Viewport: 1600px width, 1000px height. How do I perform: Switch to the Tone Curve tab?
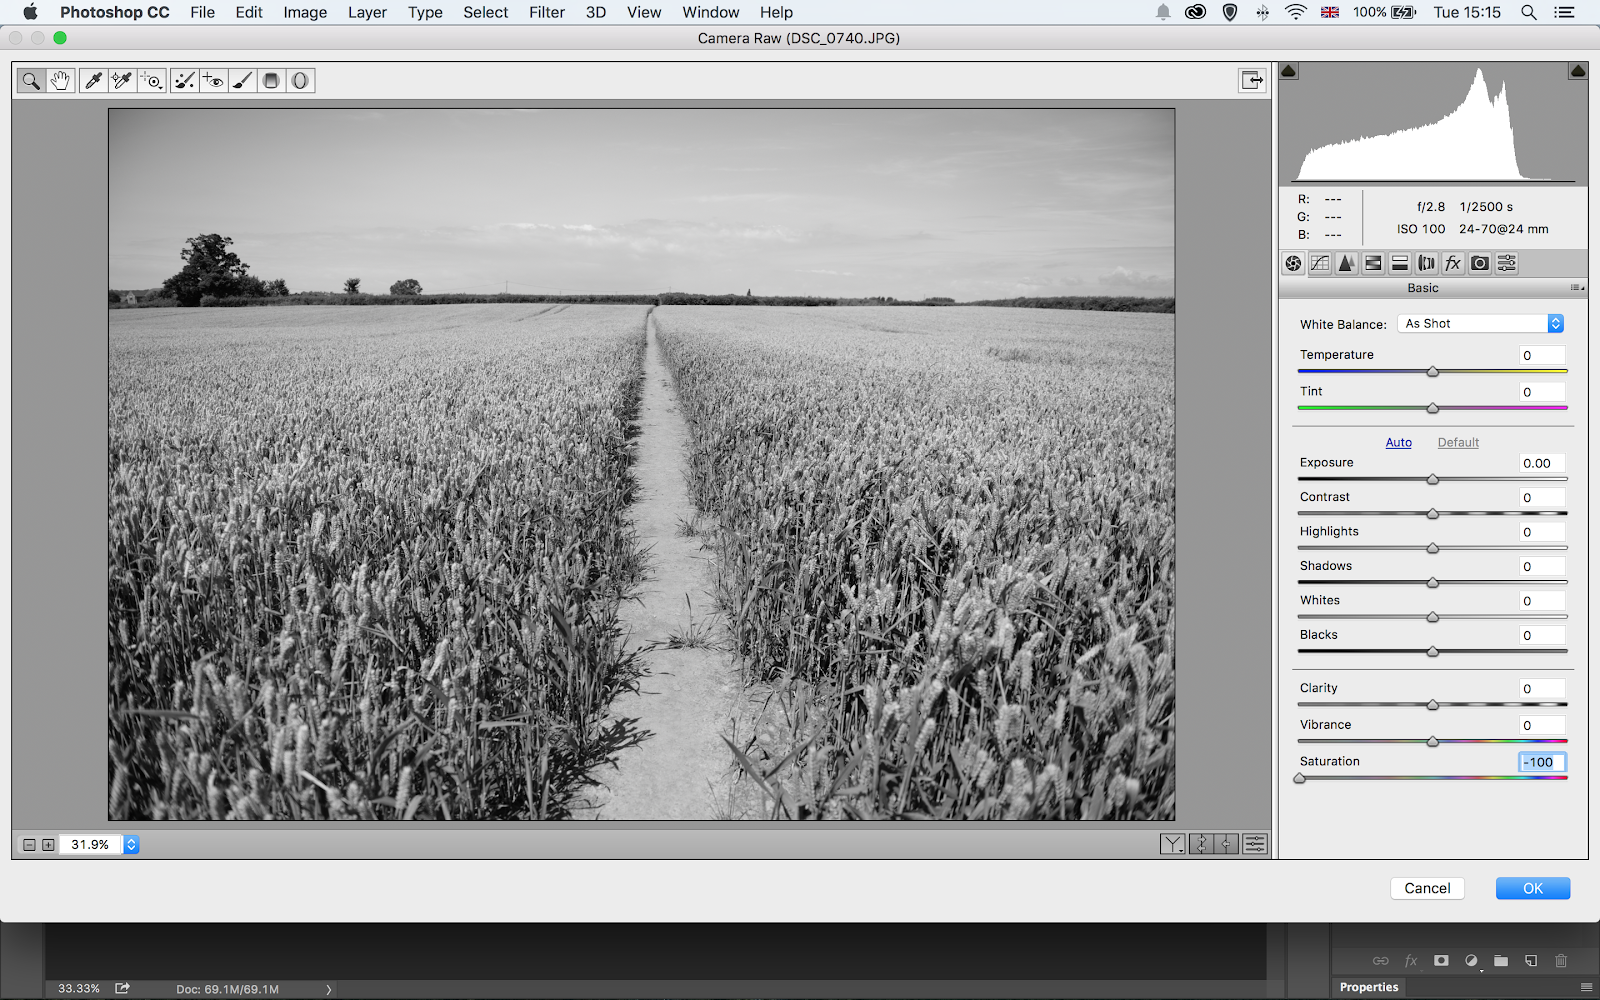coord(1320,263)
